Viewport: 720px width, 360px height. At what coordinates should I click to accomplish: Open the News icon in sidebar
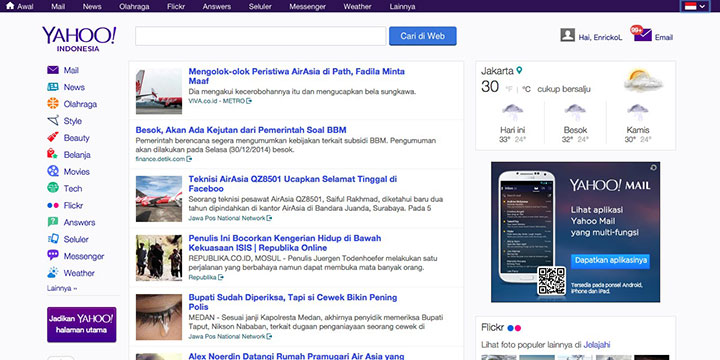coord(53,87)
